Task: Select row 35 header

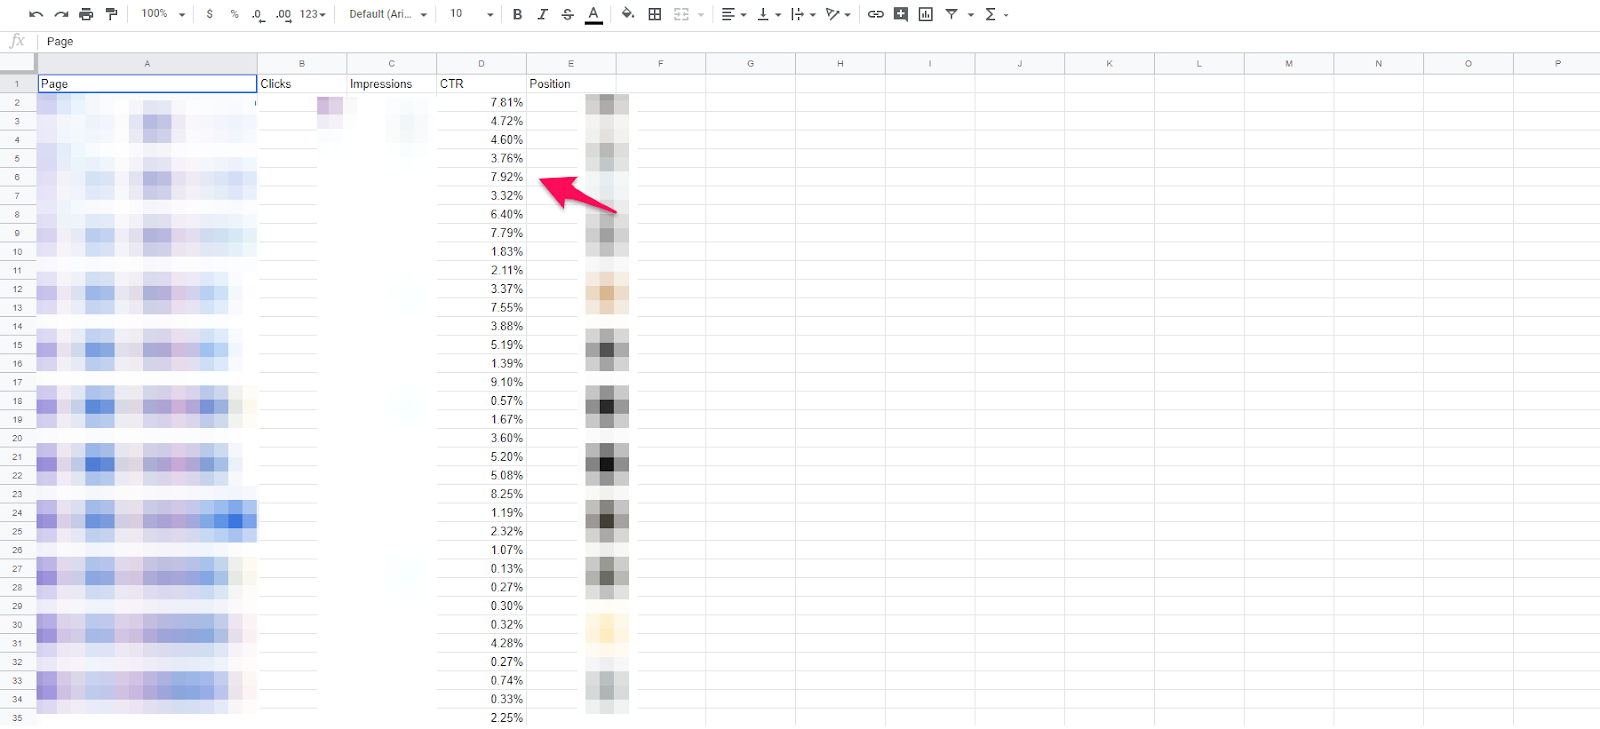Action: pyautogui.click(x=18, y=718)
